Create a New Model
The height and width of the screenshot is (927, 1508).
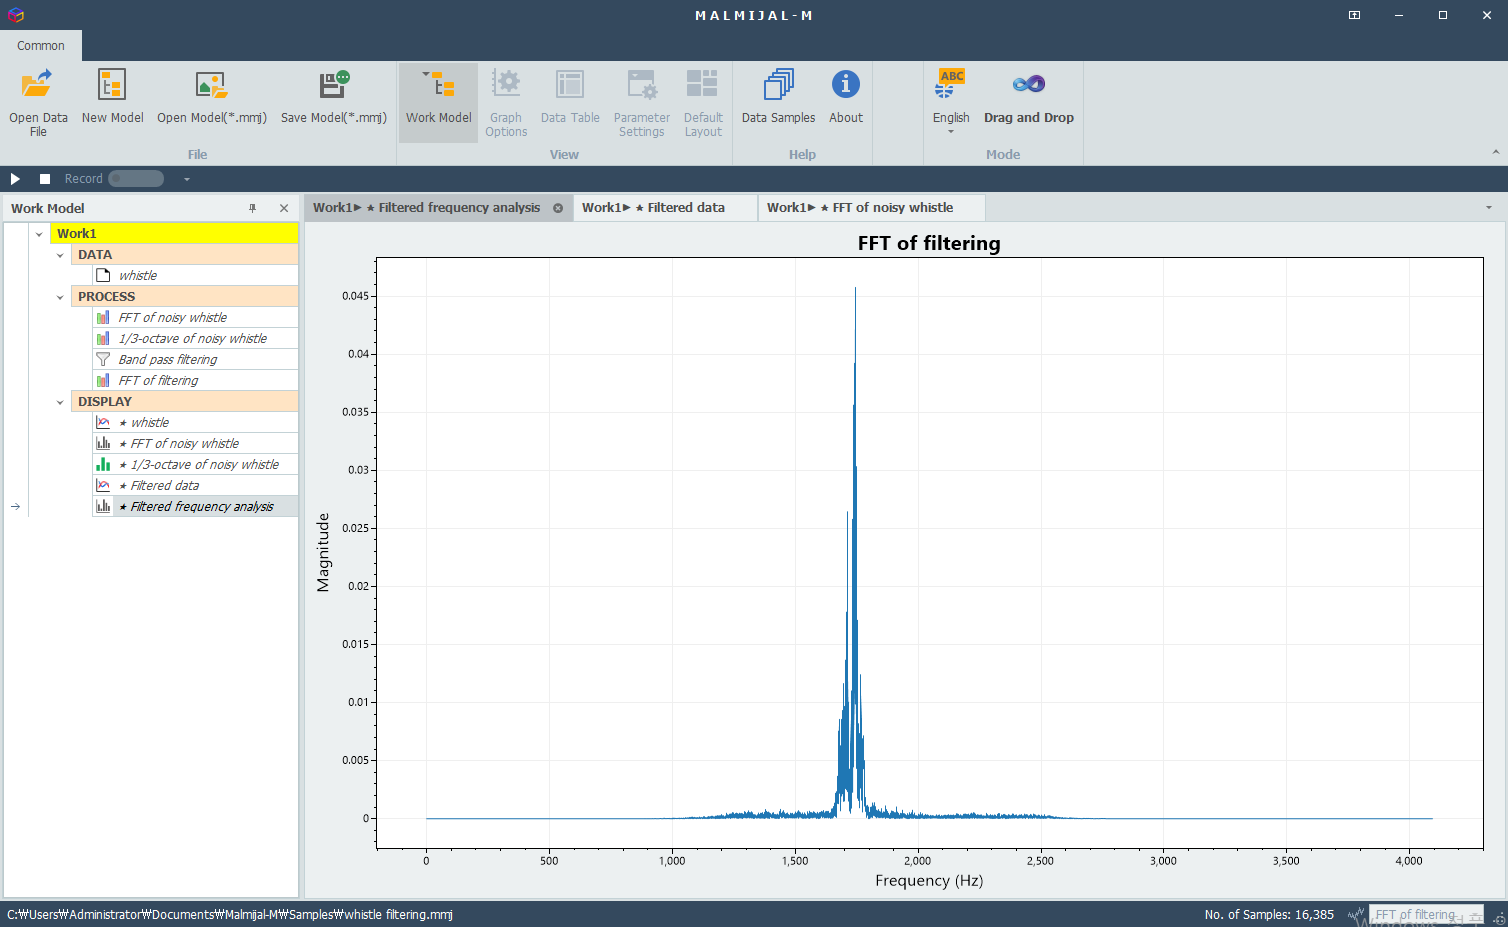(112, 98)
